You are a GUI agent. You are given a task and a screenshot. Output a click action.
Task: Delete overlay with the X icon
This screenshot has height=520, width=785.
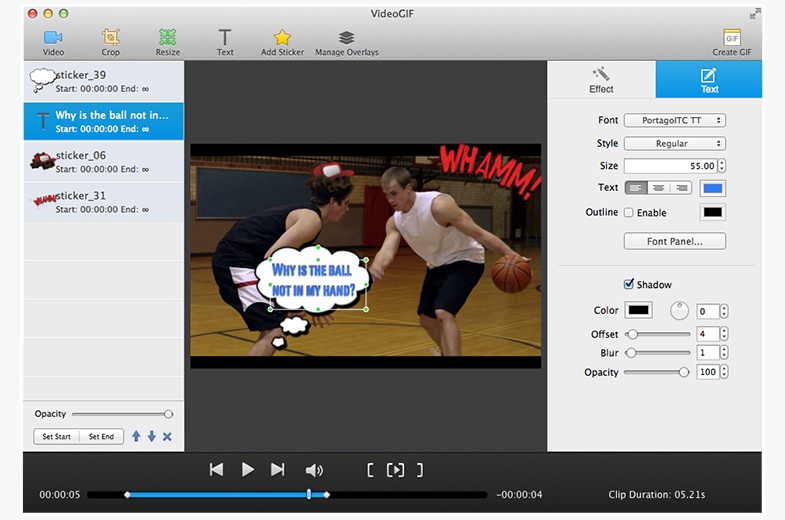pyautogui.click(x=167, y=436)
